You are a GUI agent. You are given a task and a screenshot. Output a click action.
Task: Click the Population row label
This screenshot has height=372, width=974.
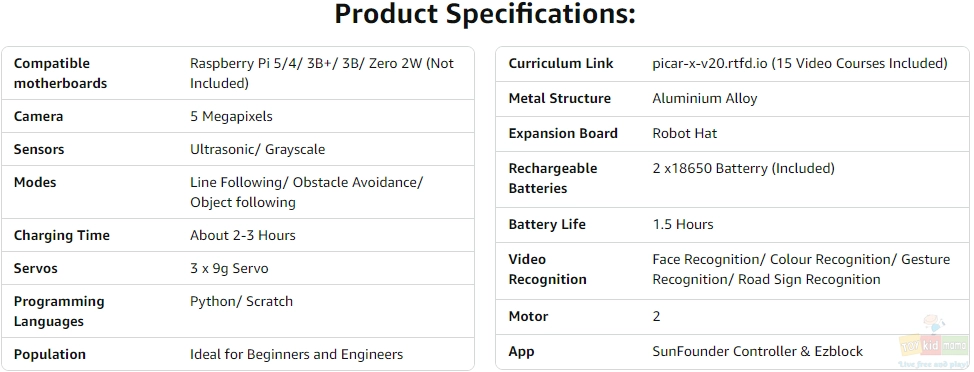50,355
